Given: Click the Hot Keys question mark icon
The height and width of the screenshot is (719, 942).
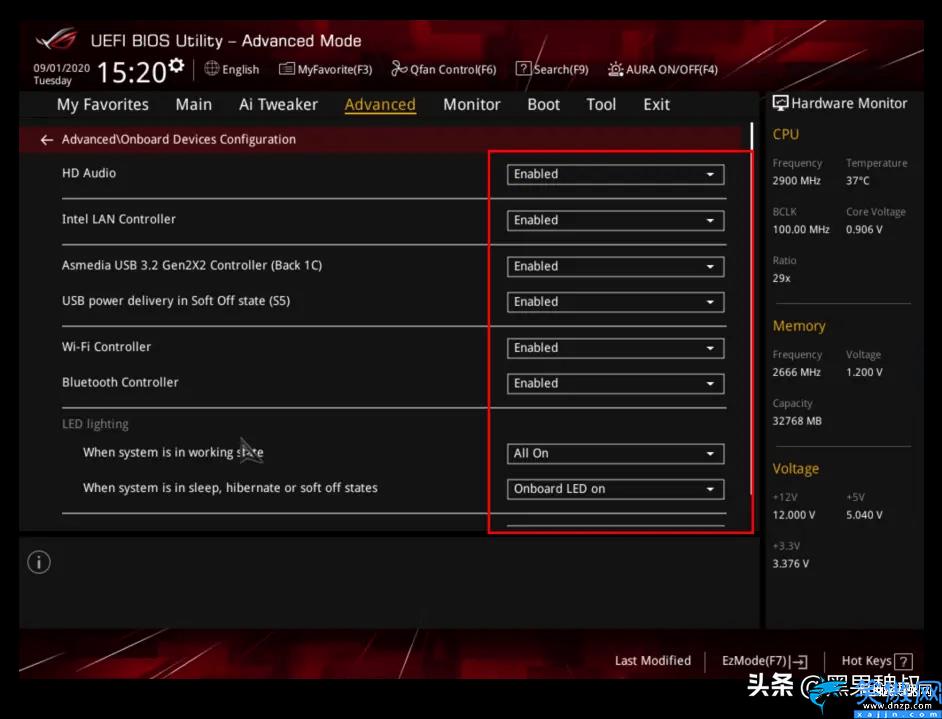Looking at the screenshot, I should [x=903, y=662].
